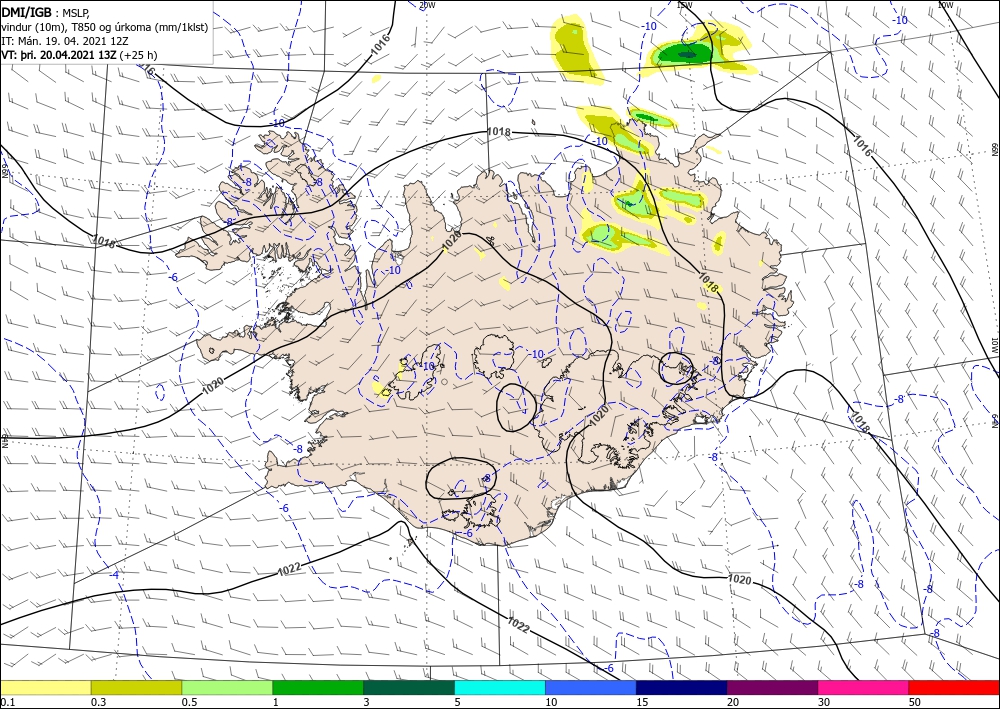1000x709 pixels.
Task: Click the 'DMI/IGB' title text
Action: click(x=27, y=12)
